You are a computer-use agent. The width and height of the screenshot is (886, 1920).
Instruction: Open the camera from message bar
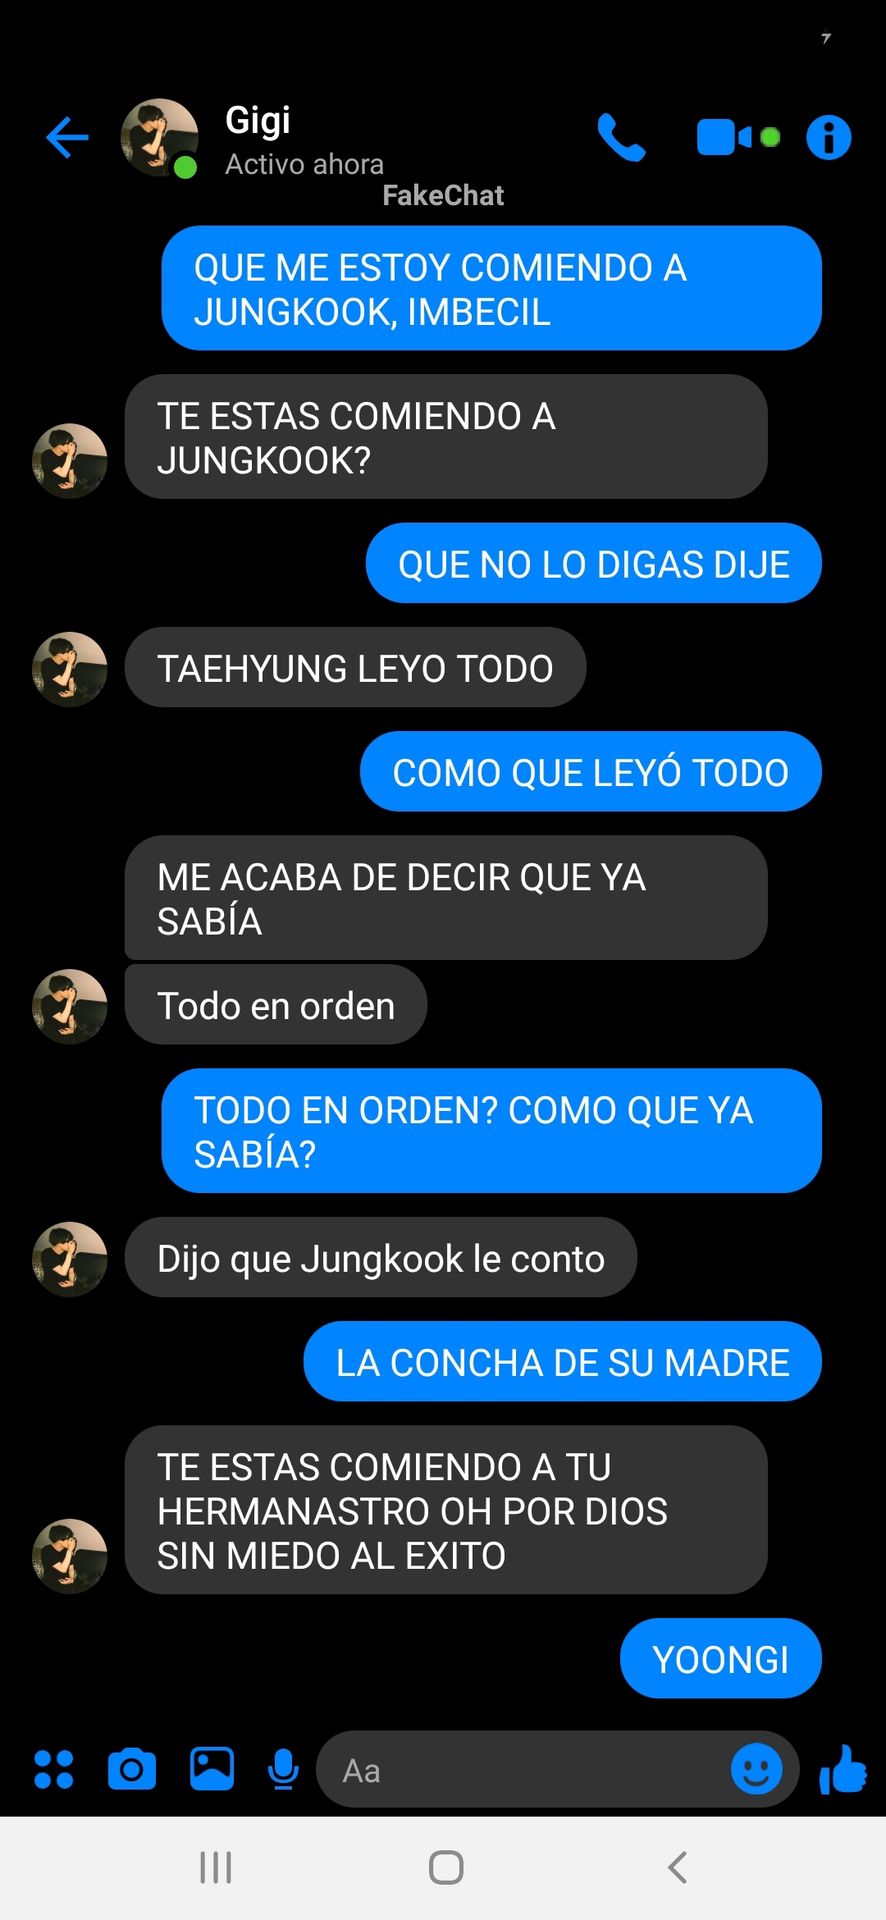click(x=132, y=1769)
